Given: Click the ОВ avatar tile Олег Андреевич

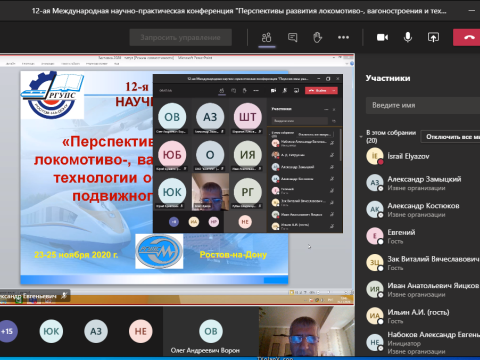Looking at the screenshot, I should tap(211, 331).
